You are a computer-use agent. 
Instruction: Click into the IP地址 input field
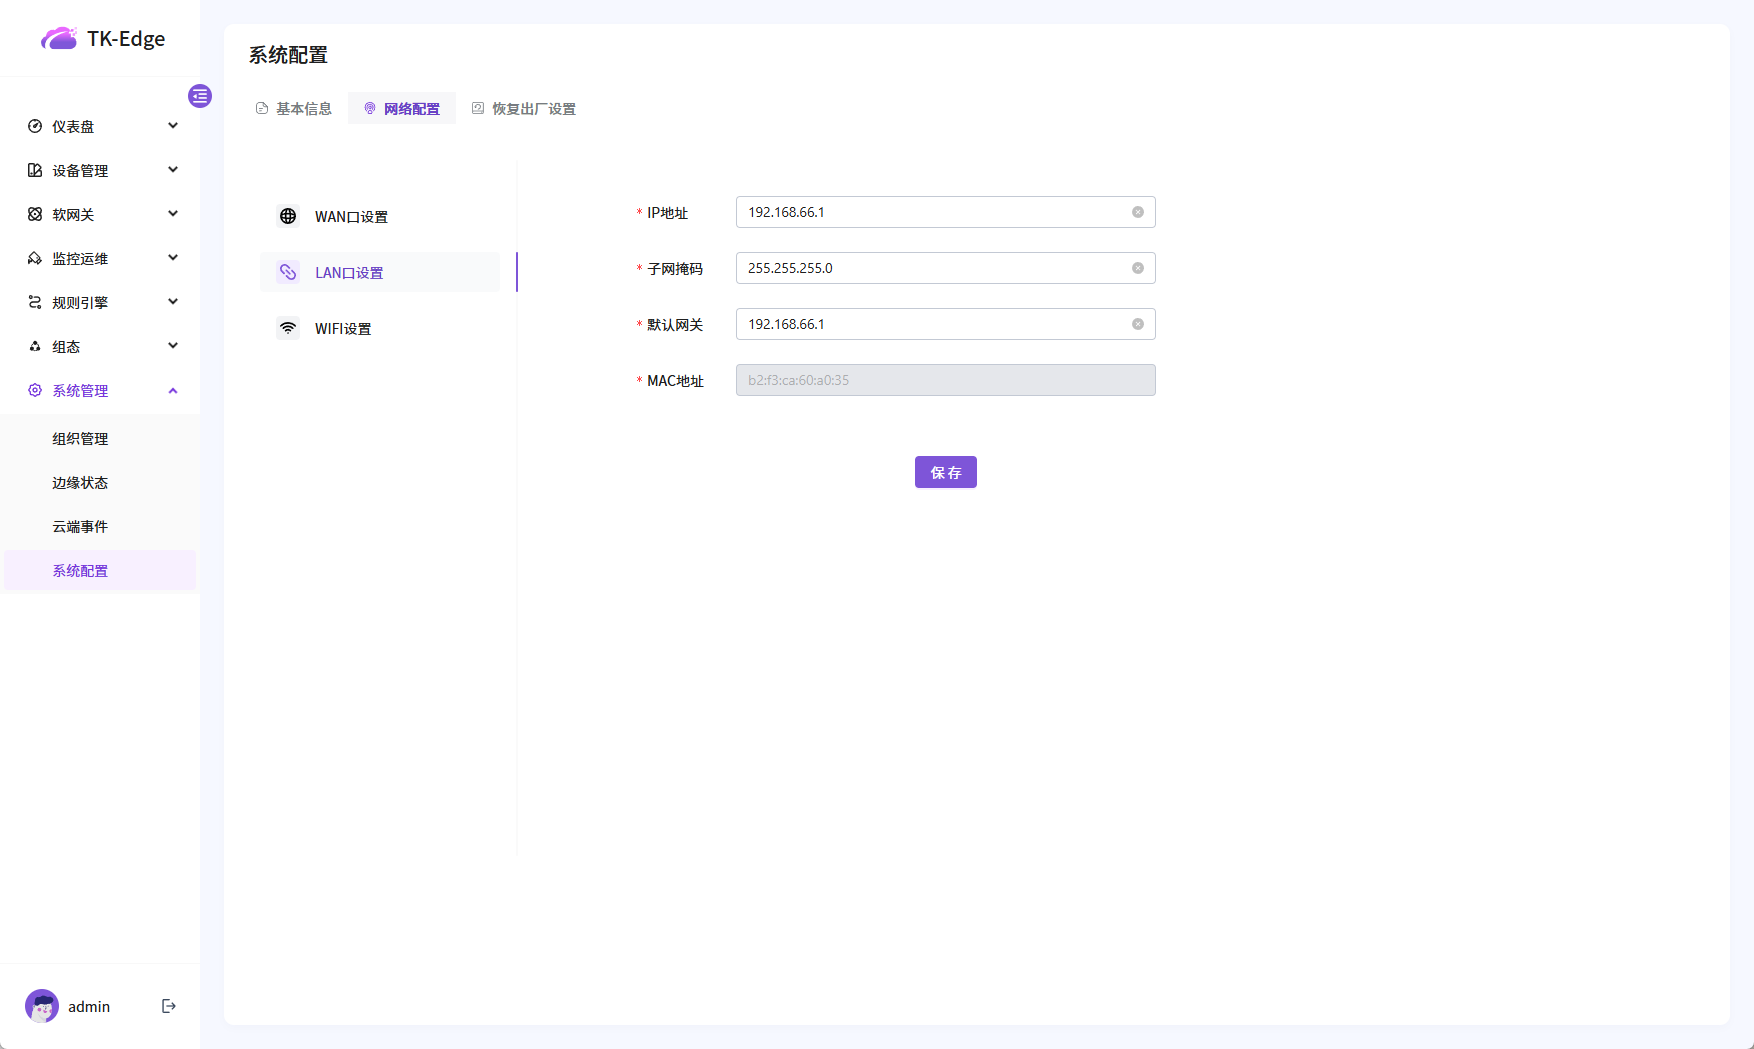(x=930, y=212)
